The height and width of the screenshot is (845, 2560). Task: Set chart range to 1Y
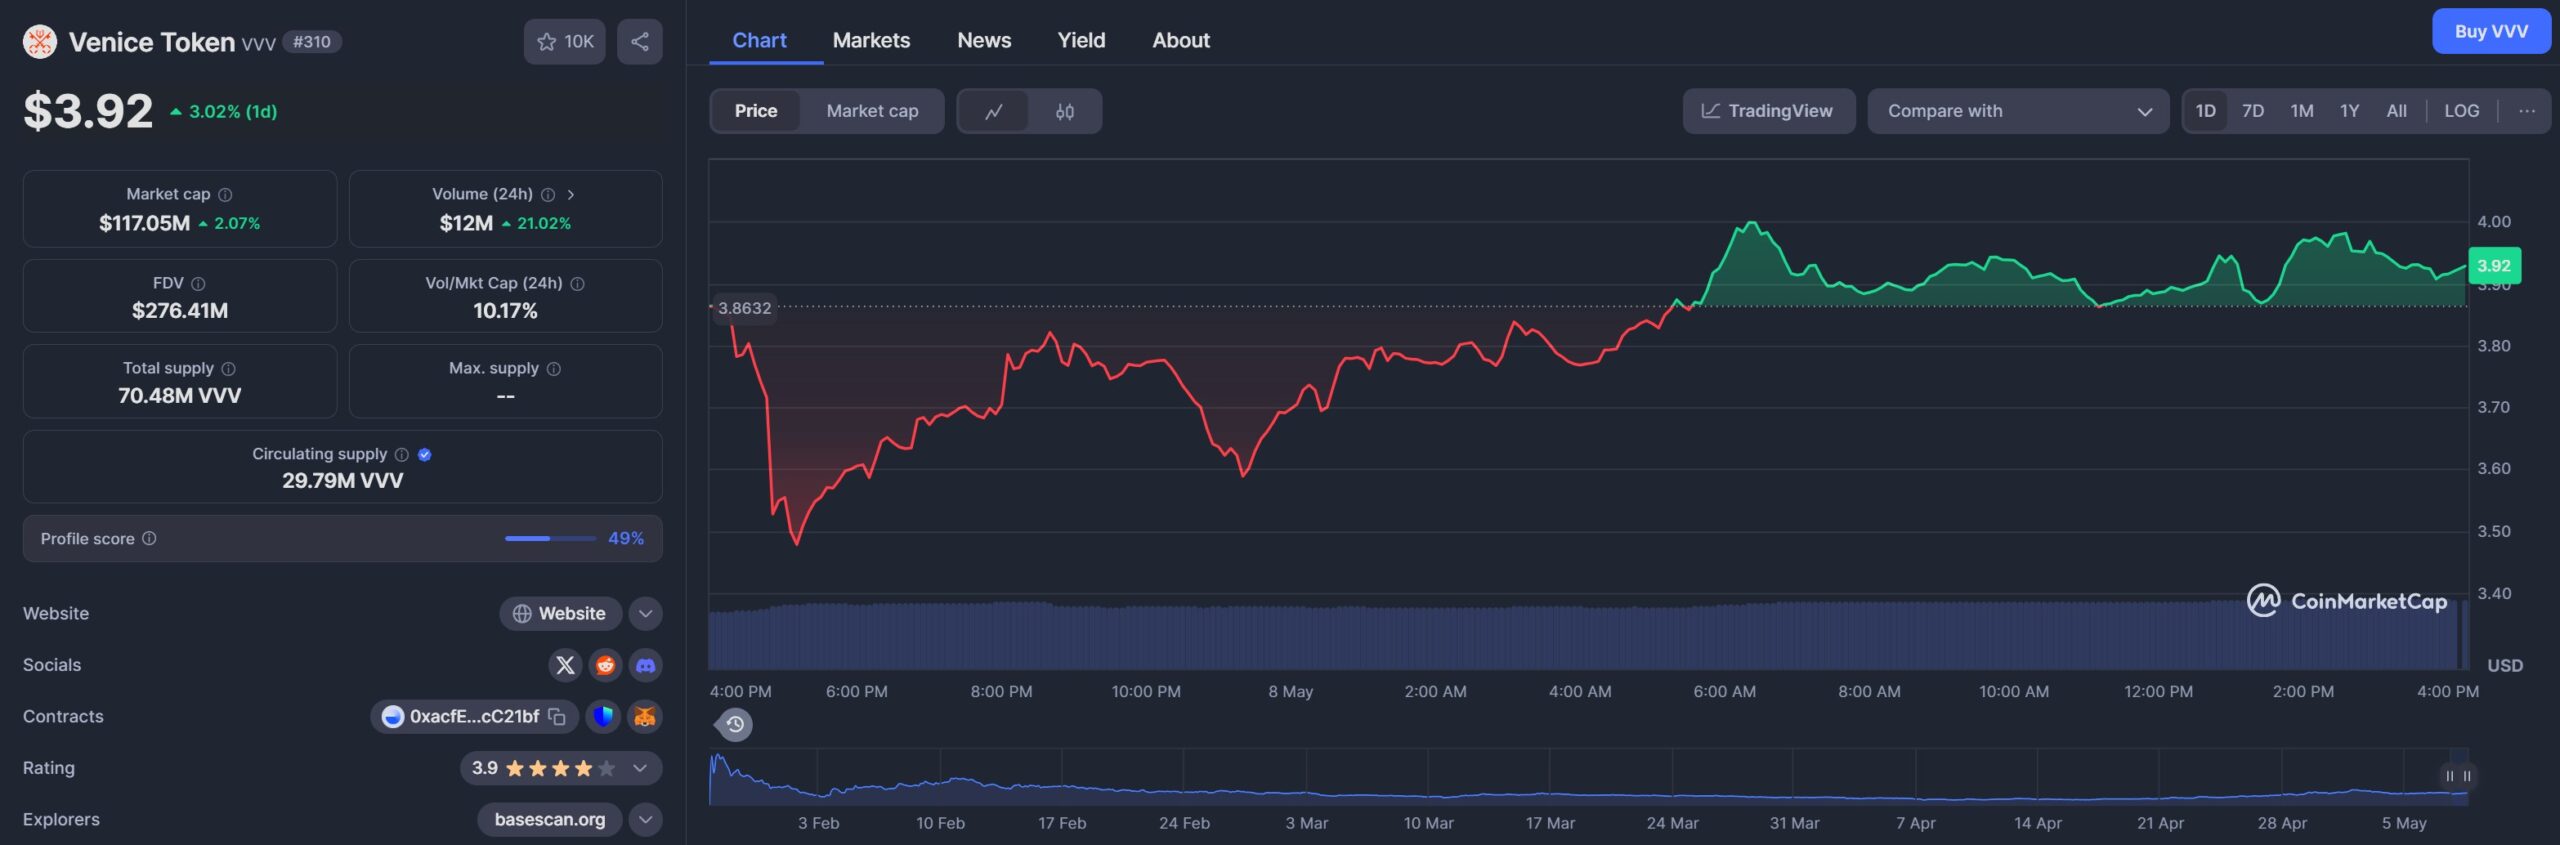tap(2350, 111)
